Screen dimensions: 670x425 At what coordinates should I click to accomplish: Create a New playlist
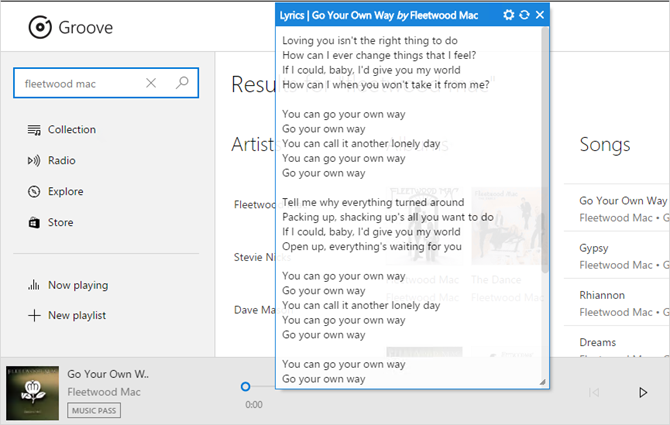pos(76,316)
